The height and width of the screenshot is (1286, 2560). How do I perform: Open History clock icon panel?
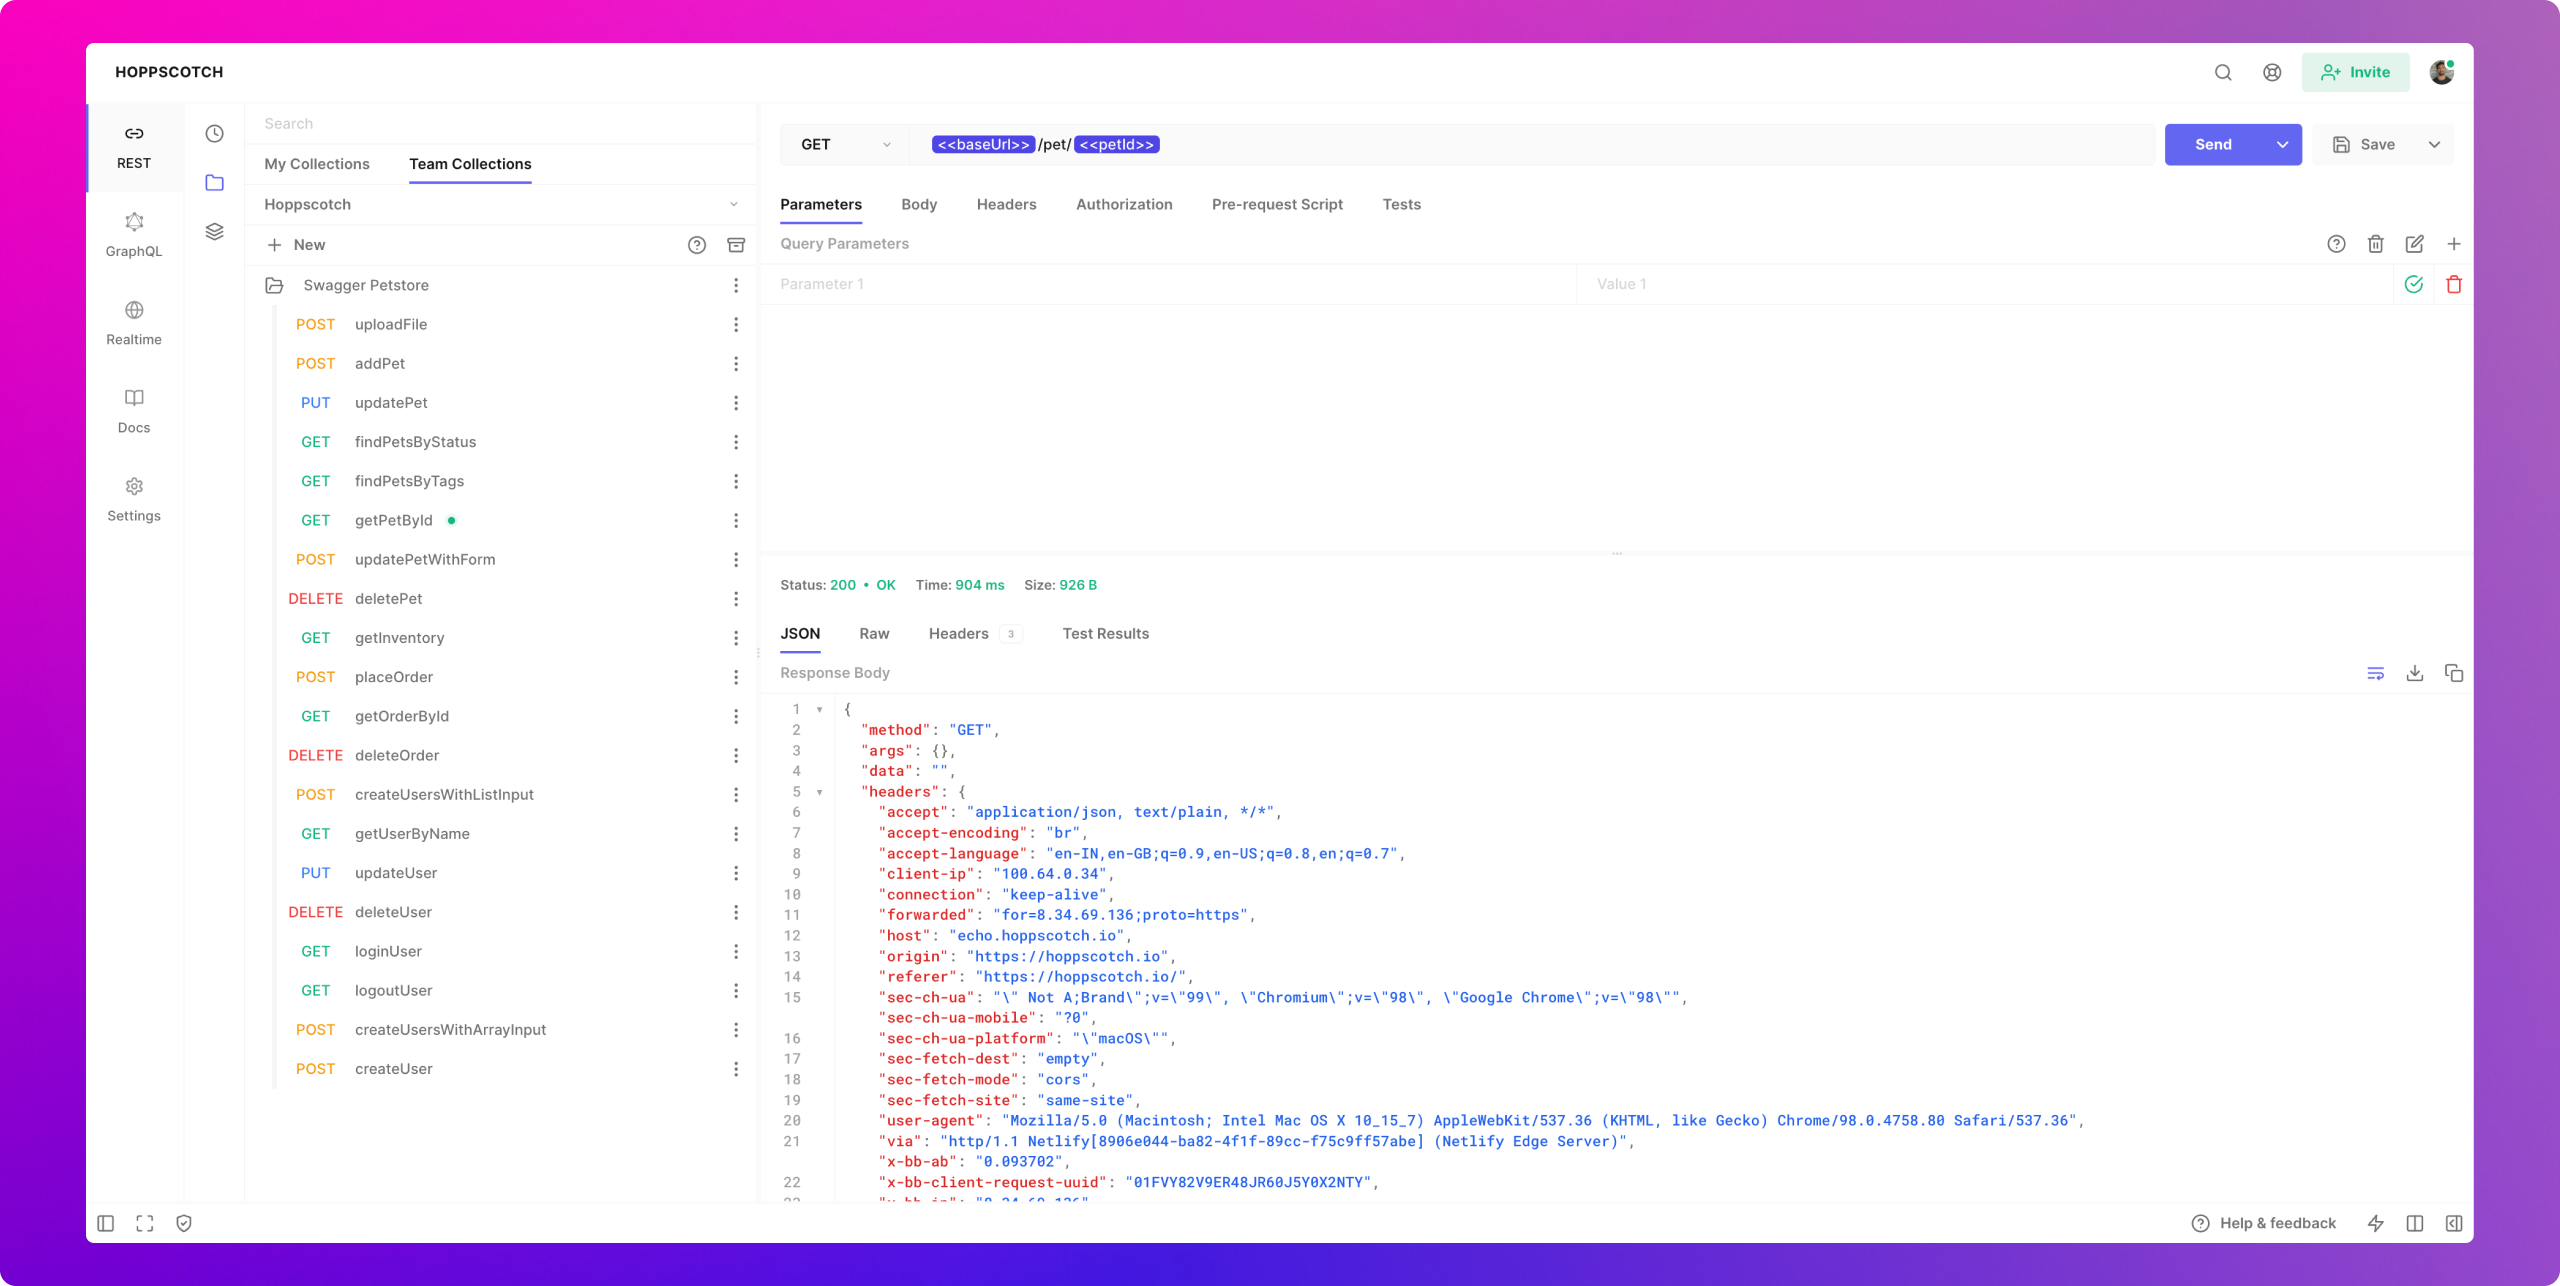(214, 134)
